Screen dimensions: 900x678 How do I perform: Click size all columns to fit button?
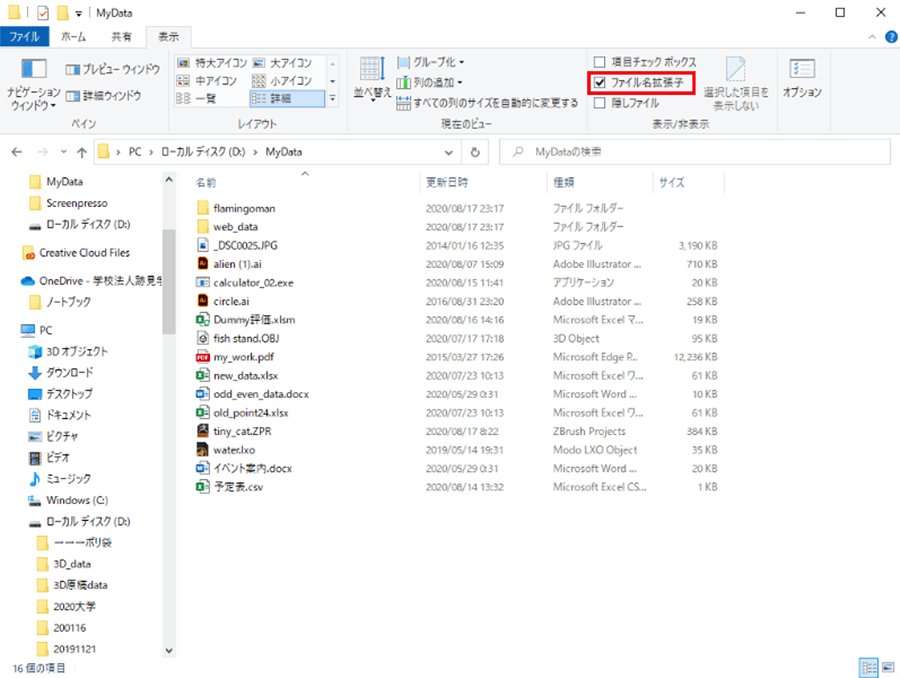(487, 103)
